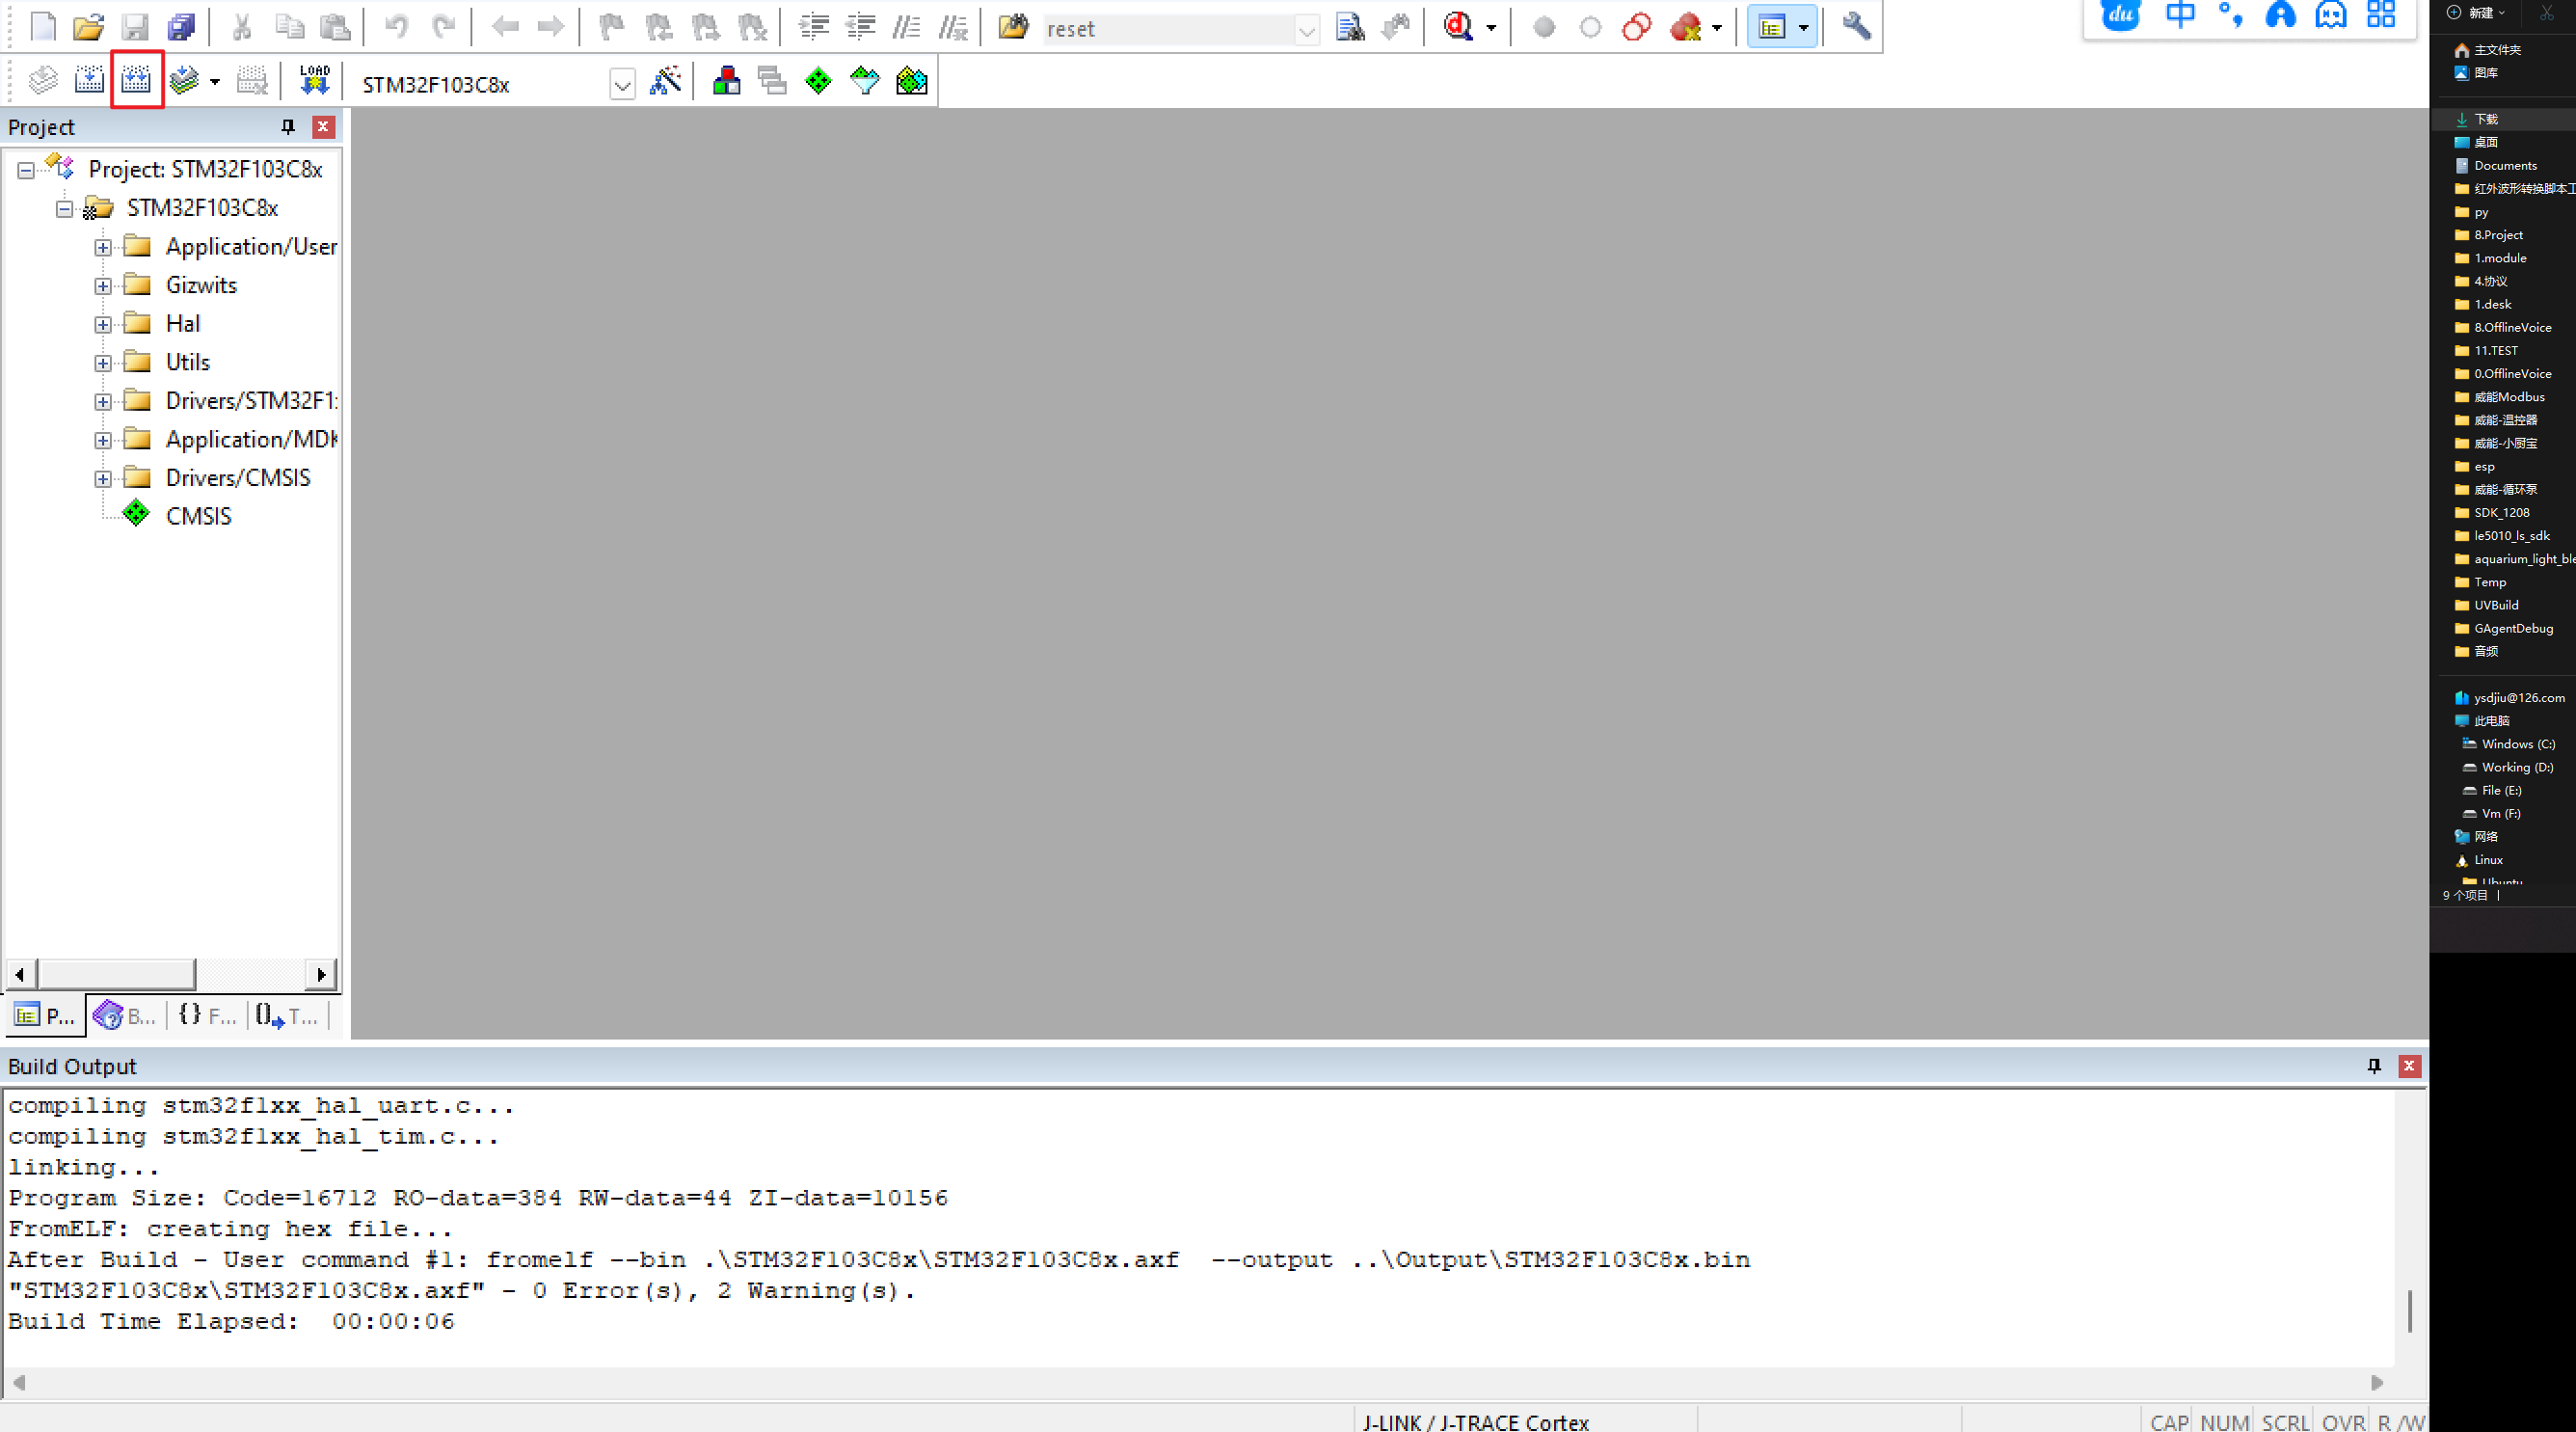This screenshot has width=2576, height=1432.
Task: Open the STM32F103C8x target dropdown
Action: [622, 85]
